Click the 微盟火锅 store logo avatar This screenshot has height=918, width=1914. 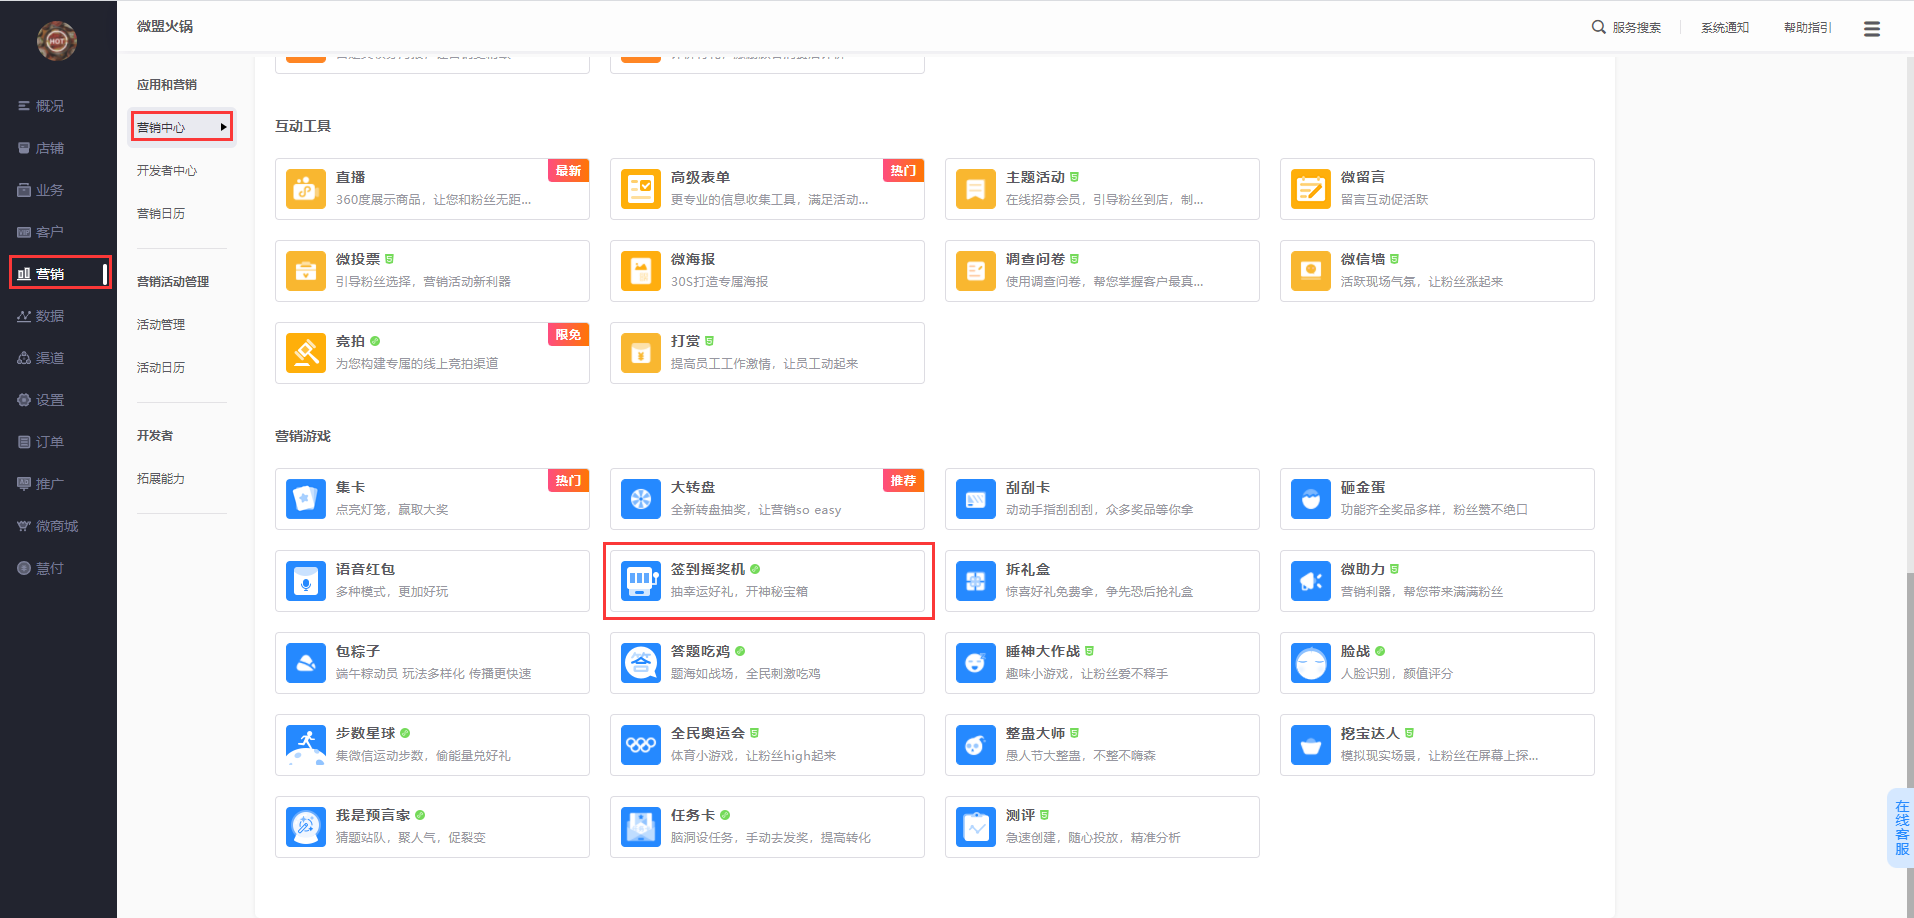pos(57,41)
